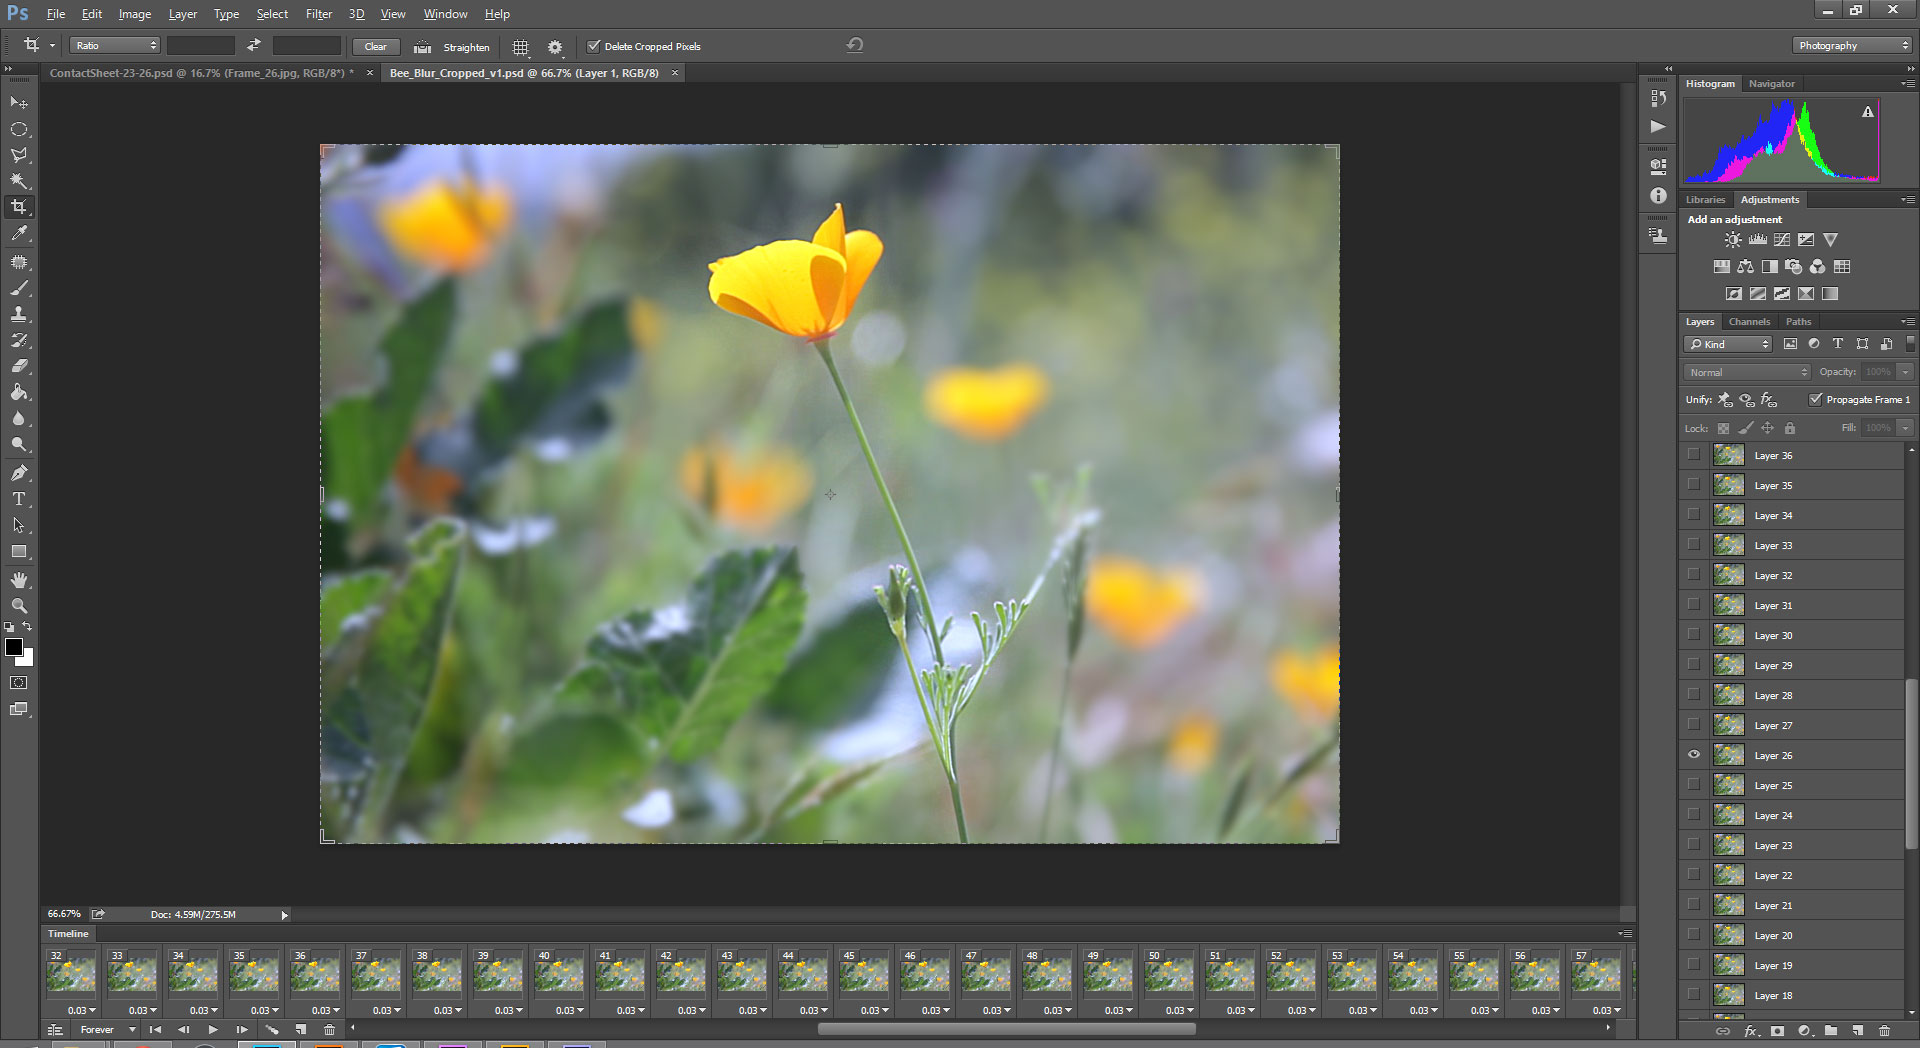Image resolution: width=1920 pixels, height=1048 pixels.
Task: Select the Elliptical Marquee tool
Action: pyautogui.click(x=18, y=129)
